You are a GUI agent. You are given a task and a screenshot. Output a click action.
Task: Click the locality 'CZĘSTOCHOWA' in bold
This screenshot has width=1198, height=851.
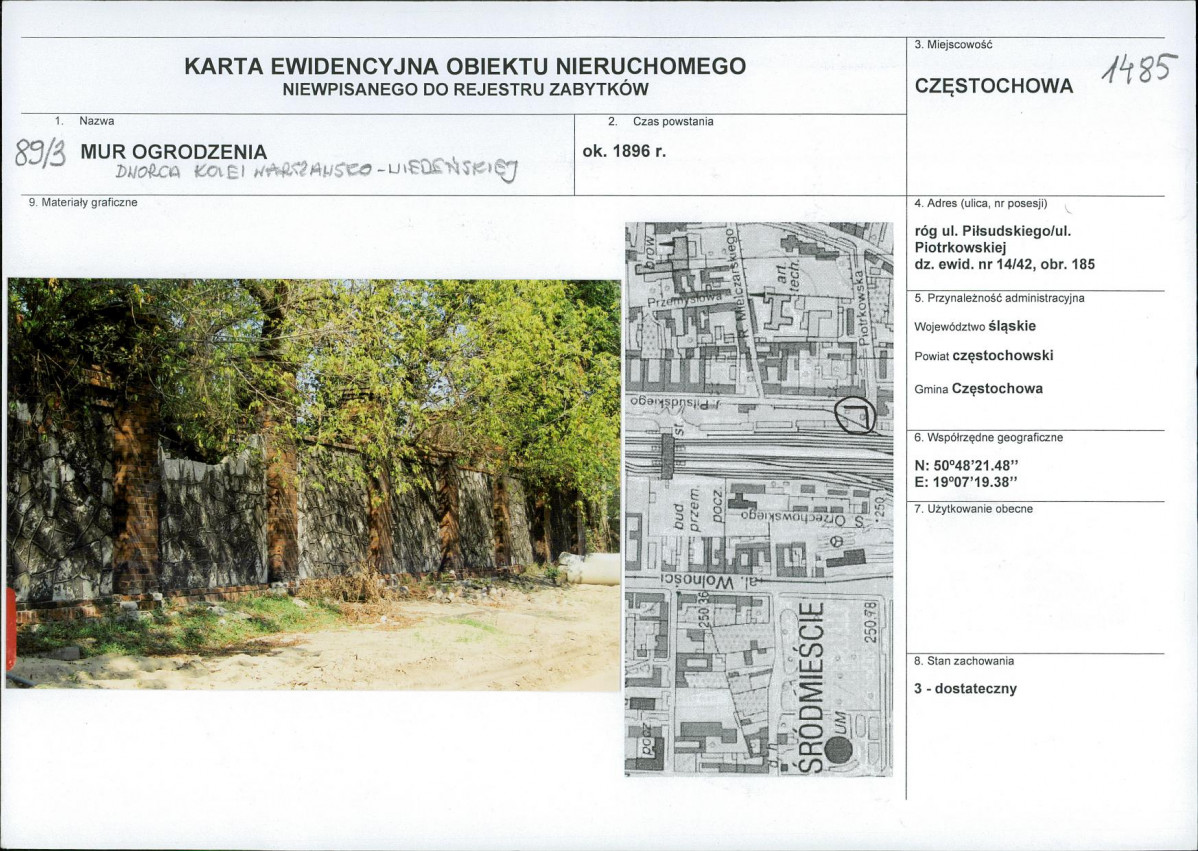click(993, 86)
